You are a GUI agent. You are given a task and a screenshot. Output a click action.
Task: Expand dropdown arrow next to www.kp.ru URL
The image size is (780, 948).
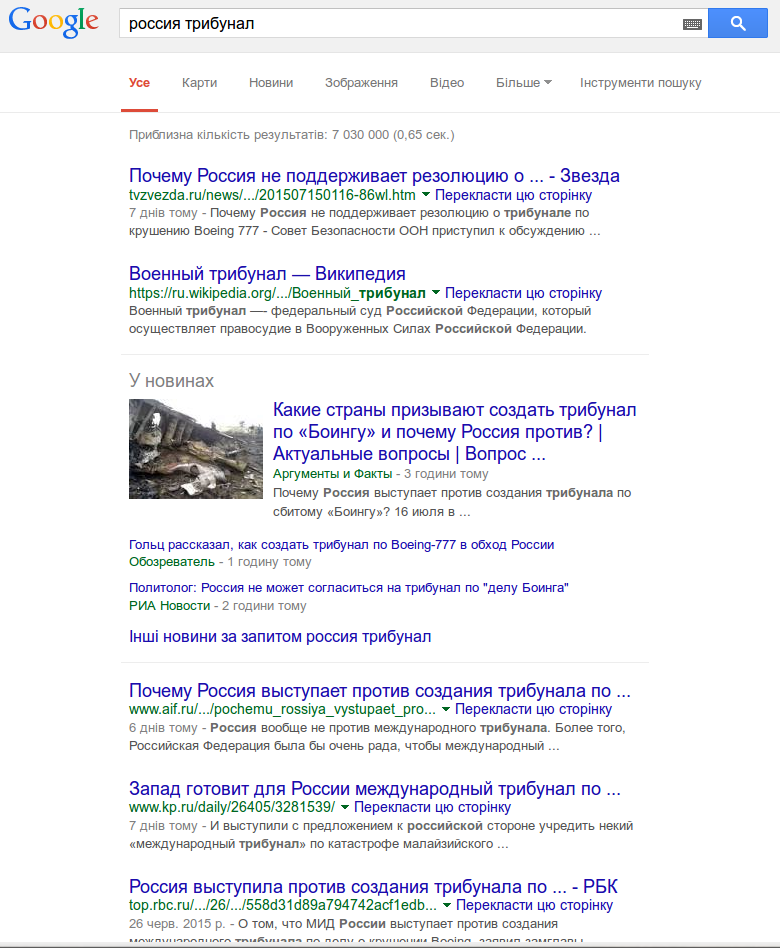345,807
